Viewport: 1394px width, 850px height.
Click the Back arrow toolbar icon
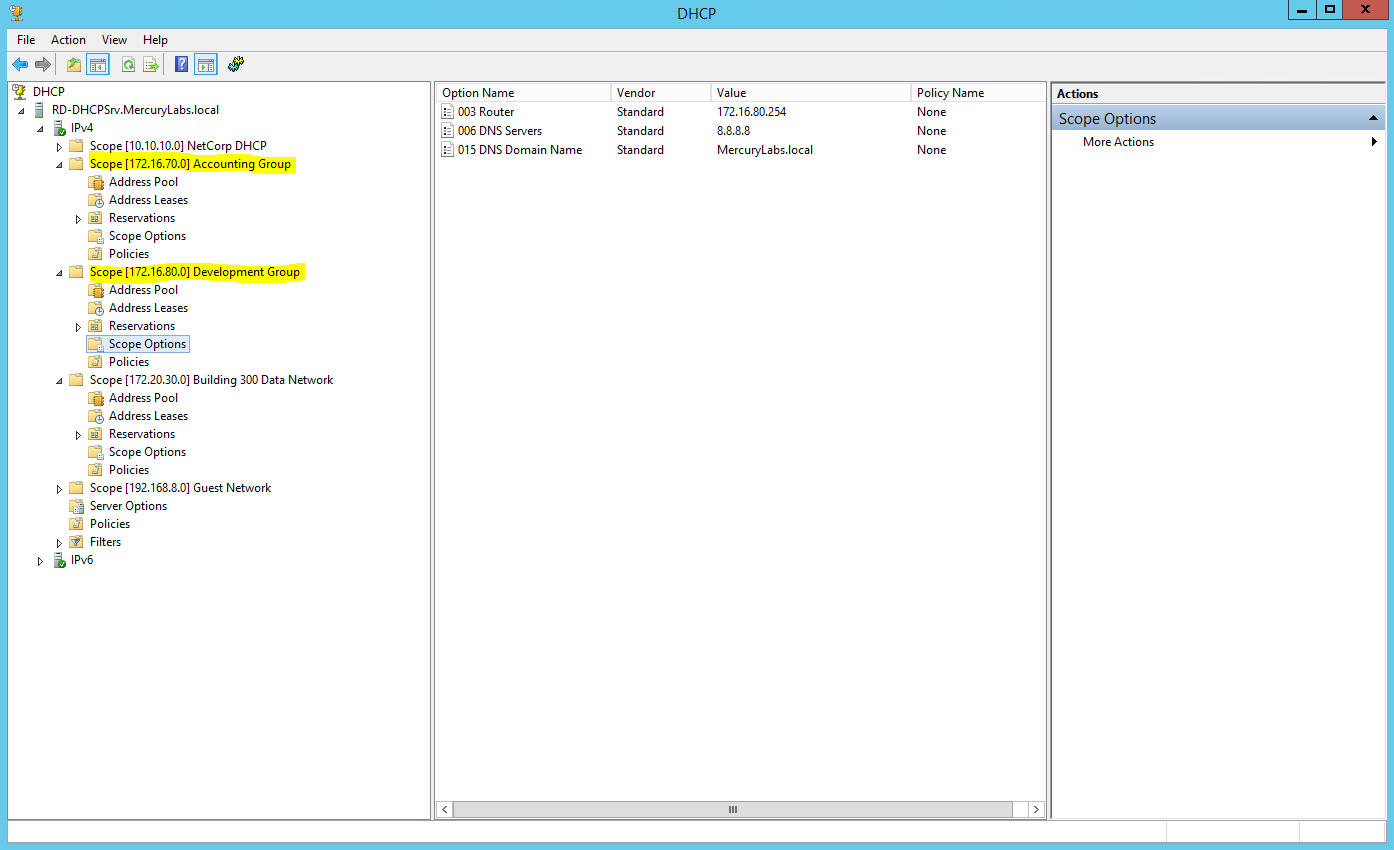[x=20, y=65]
